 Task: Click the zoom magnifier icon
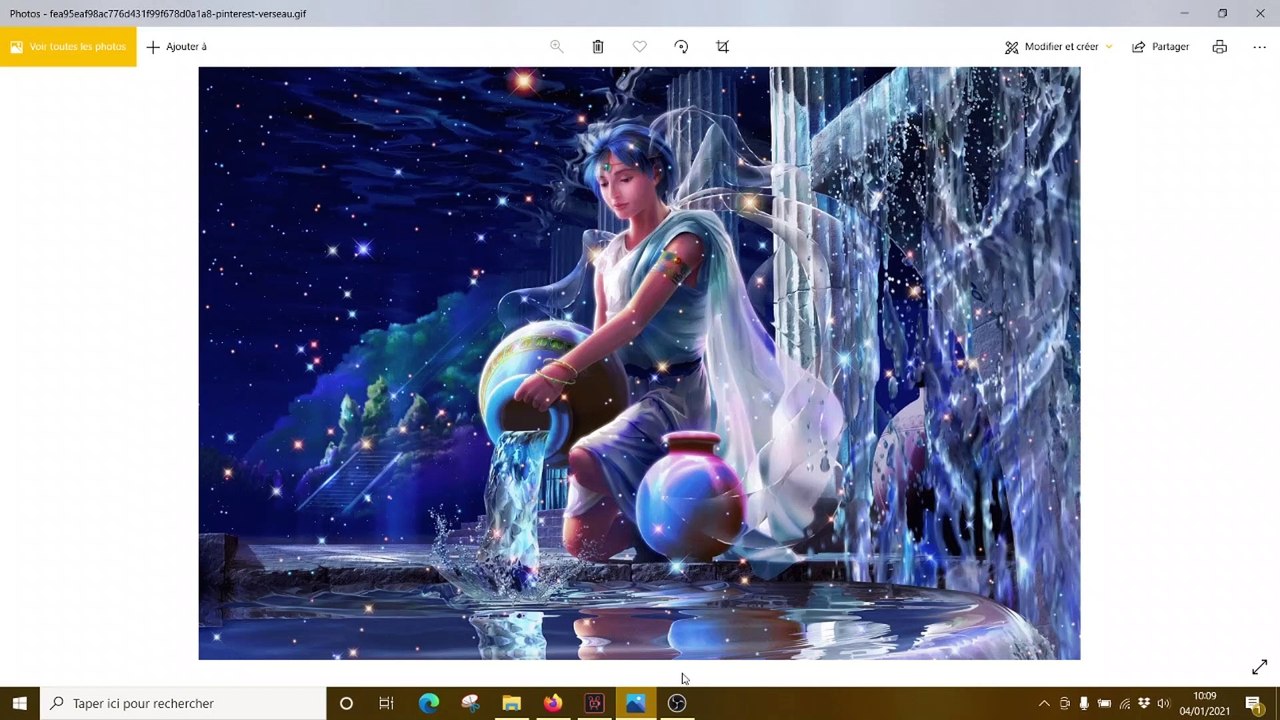tap(557, 47)
